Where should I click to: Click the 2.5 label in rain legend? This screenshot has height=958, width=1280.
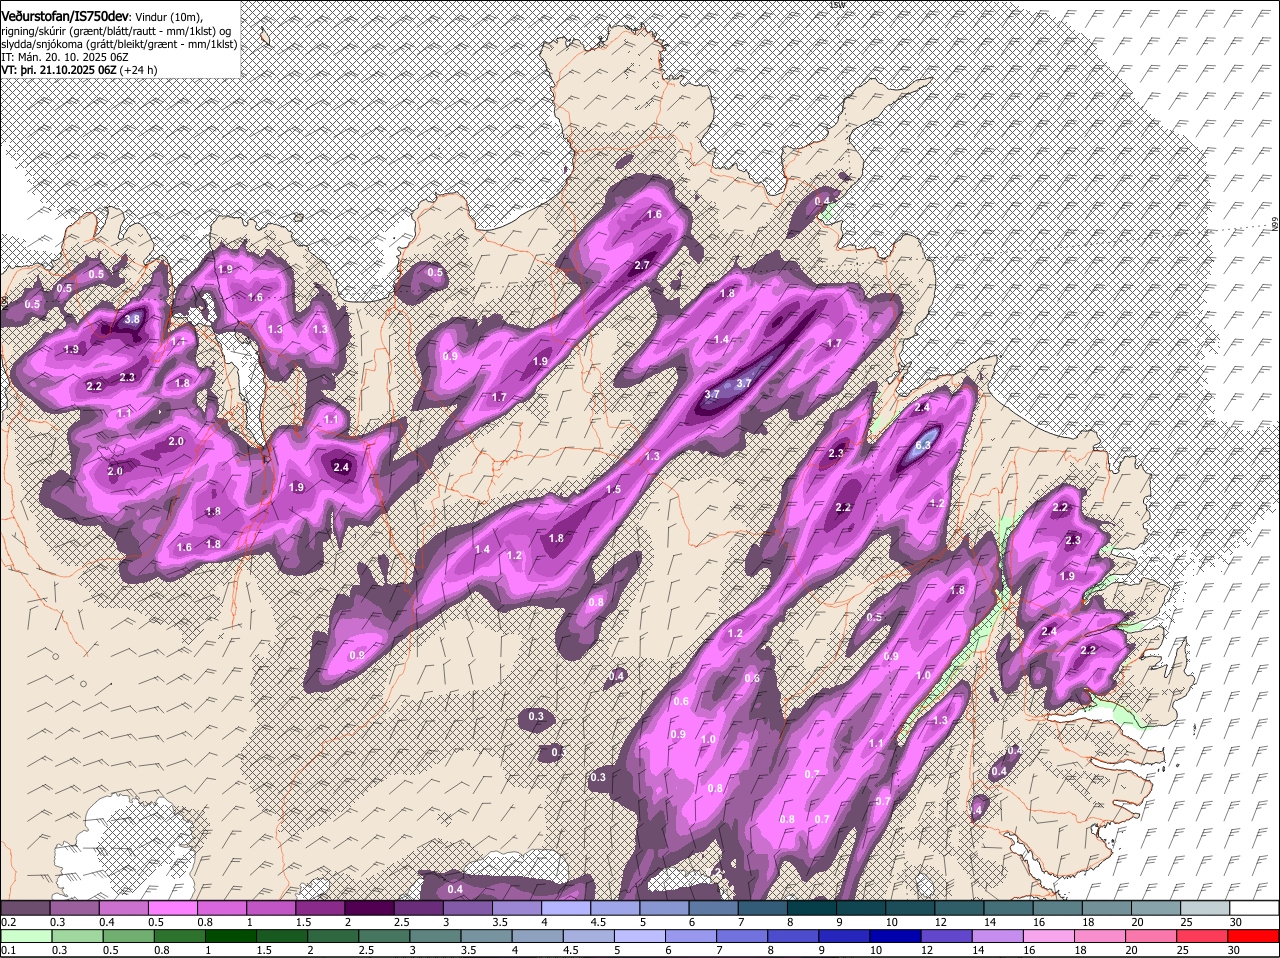(366, 950)
